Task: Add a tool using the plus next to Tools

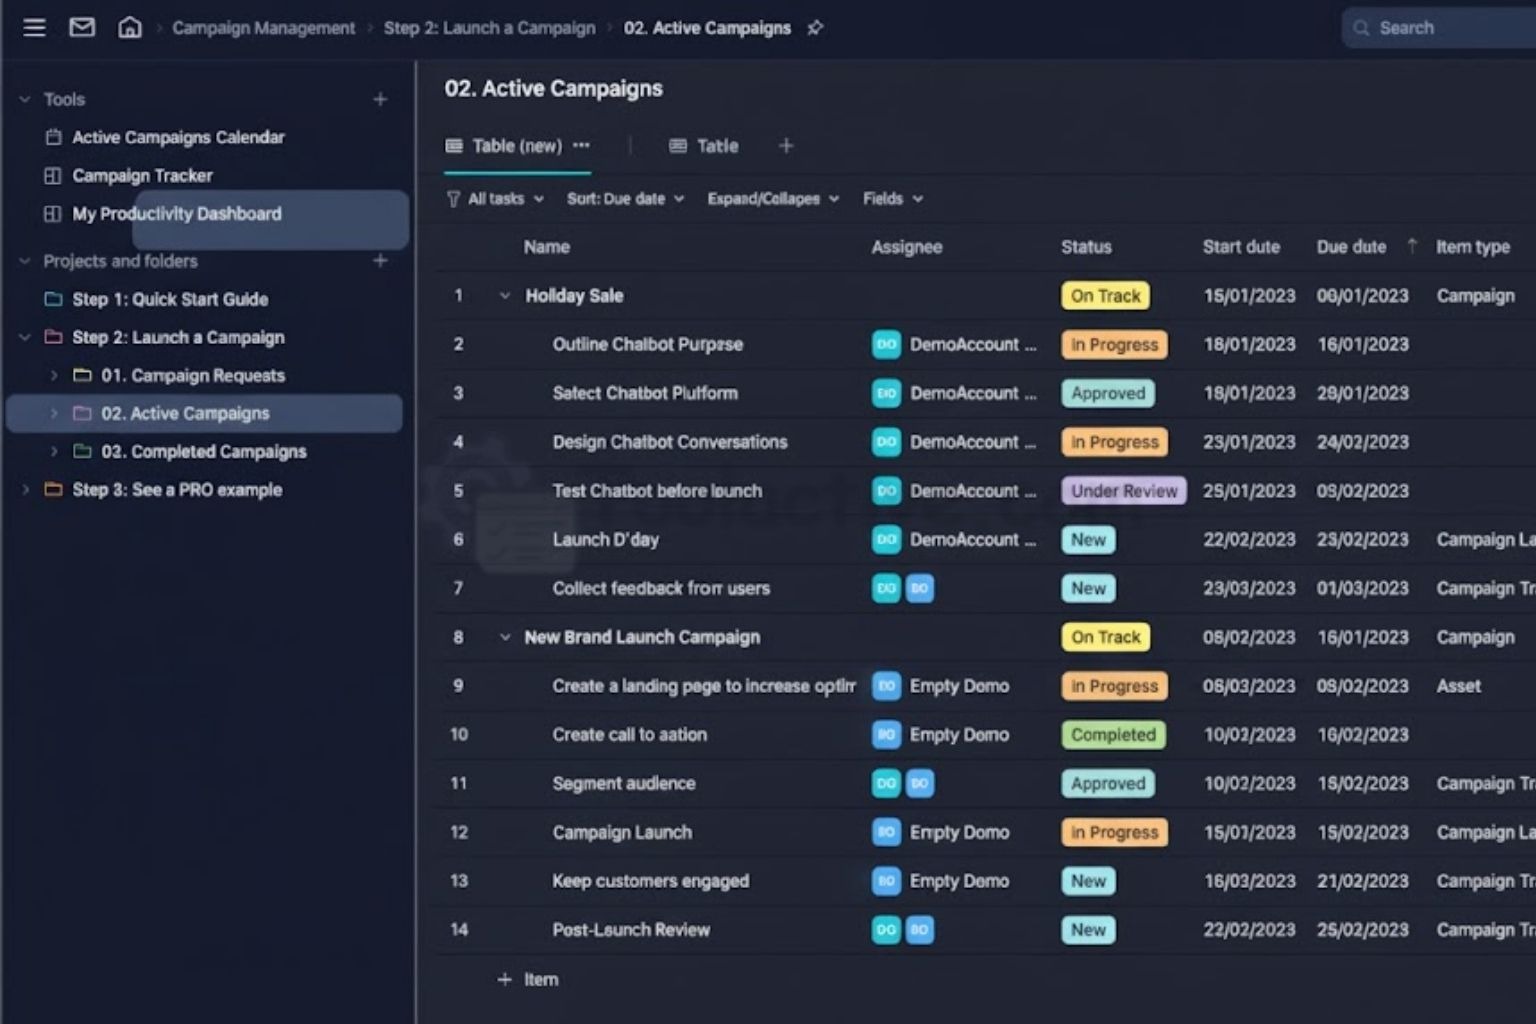Action: [380, 99]
